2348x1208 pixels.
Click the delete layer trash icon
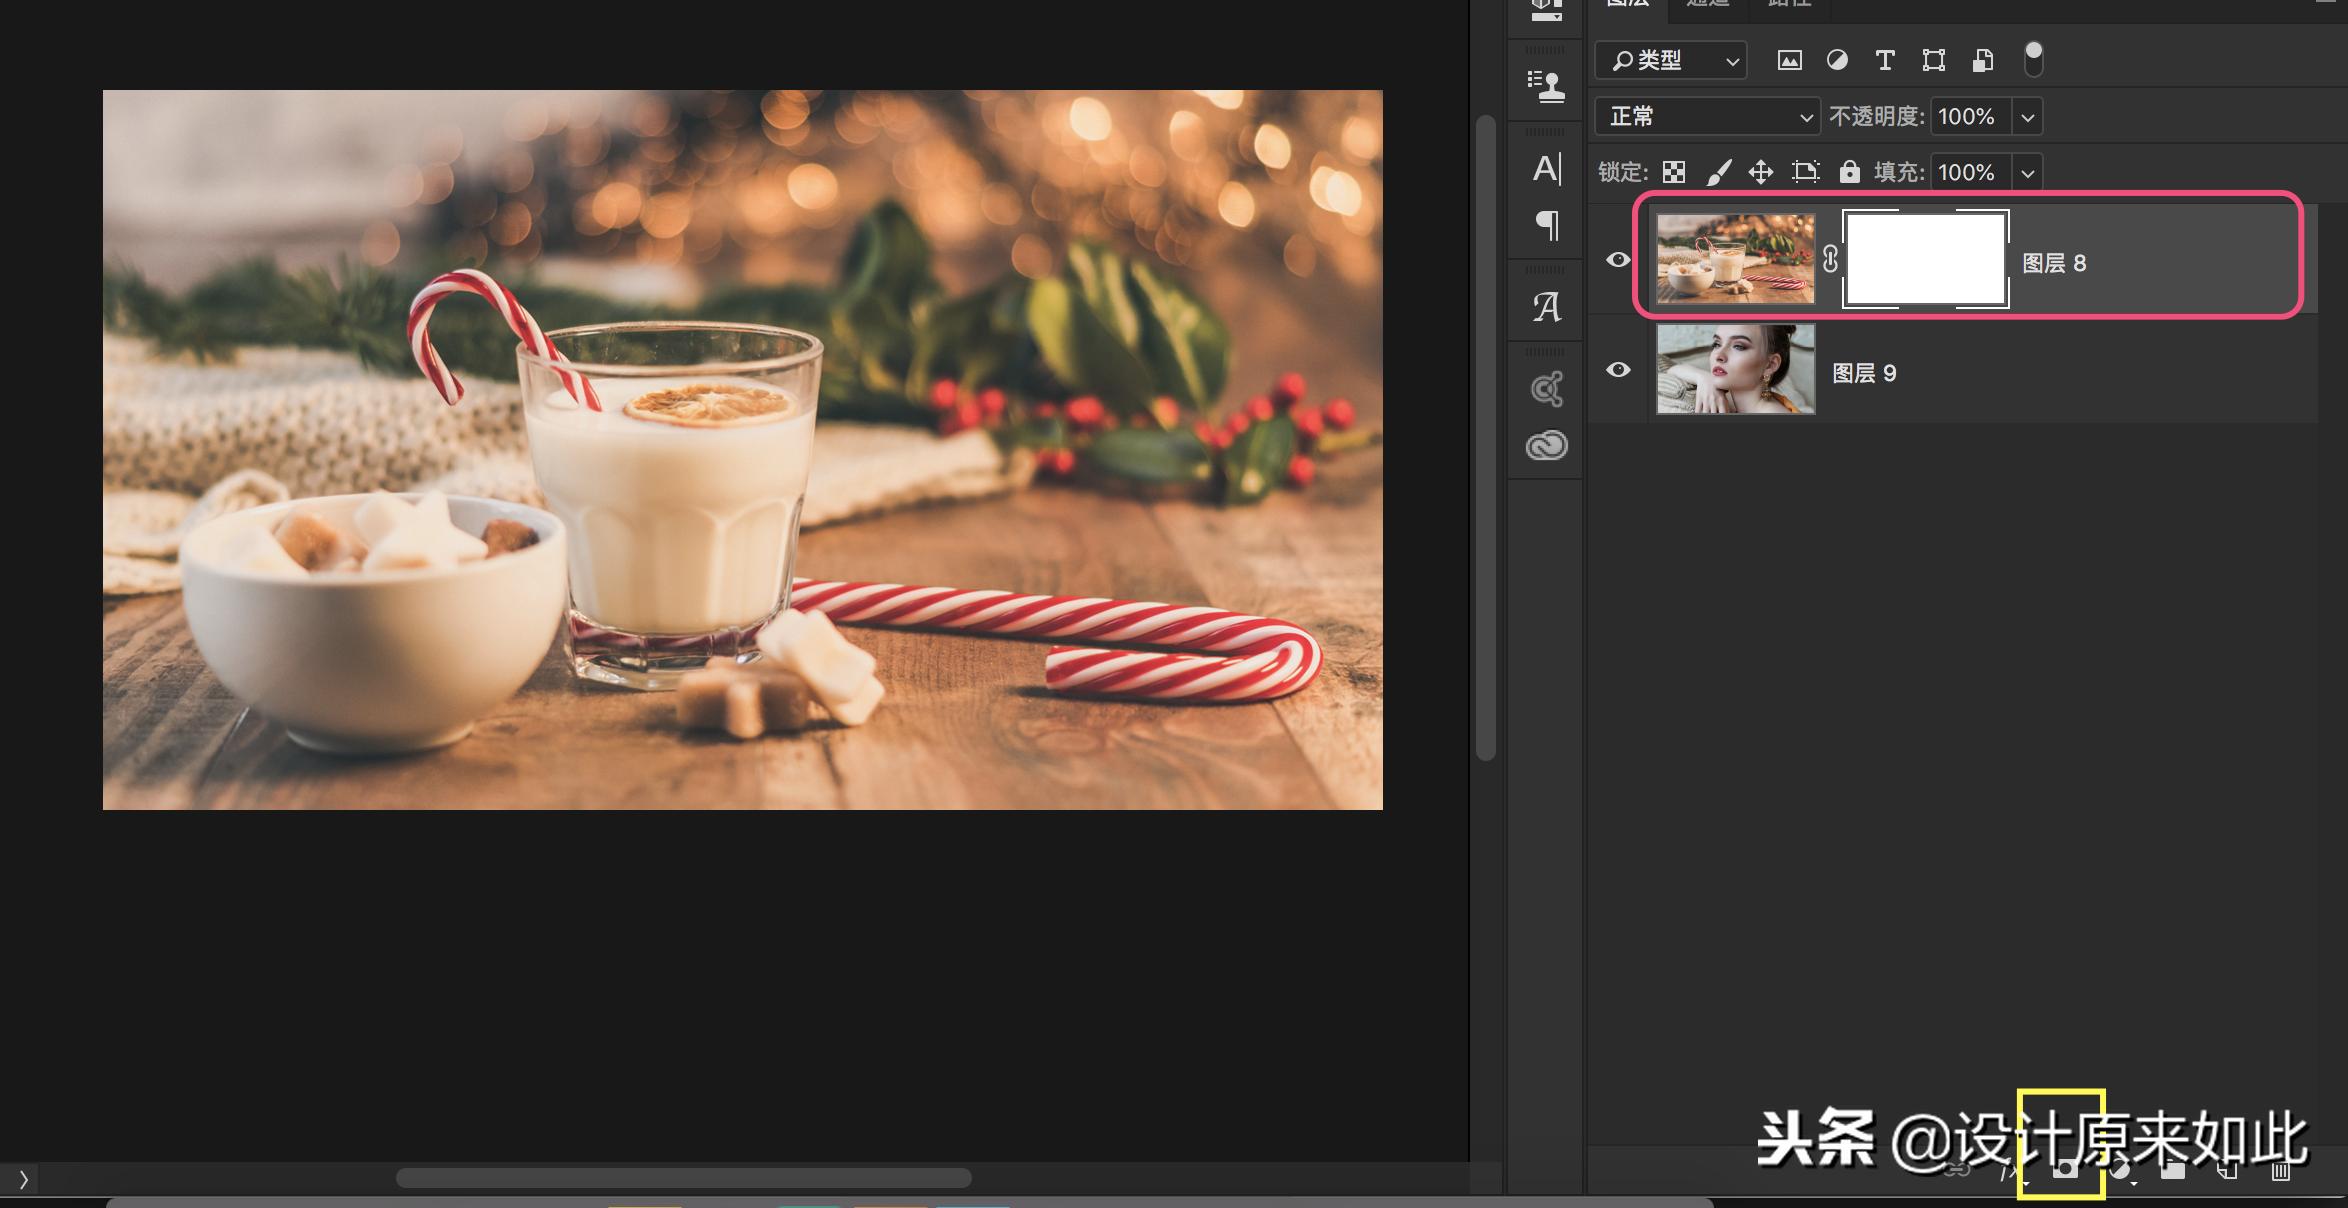[x=2280, y=1171]
